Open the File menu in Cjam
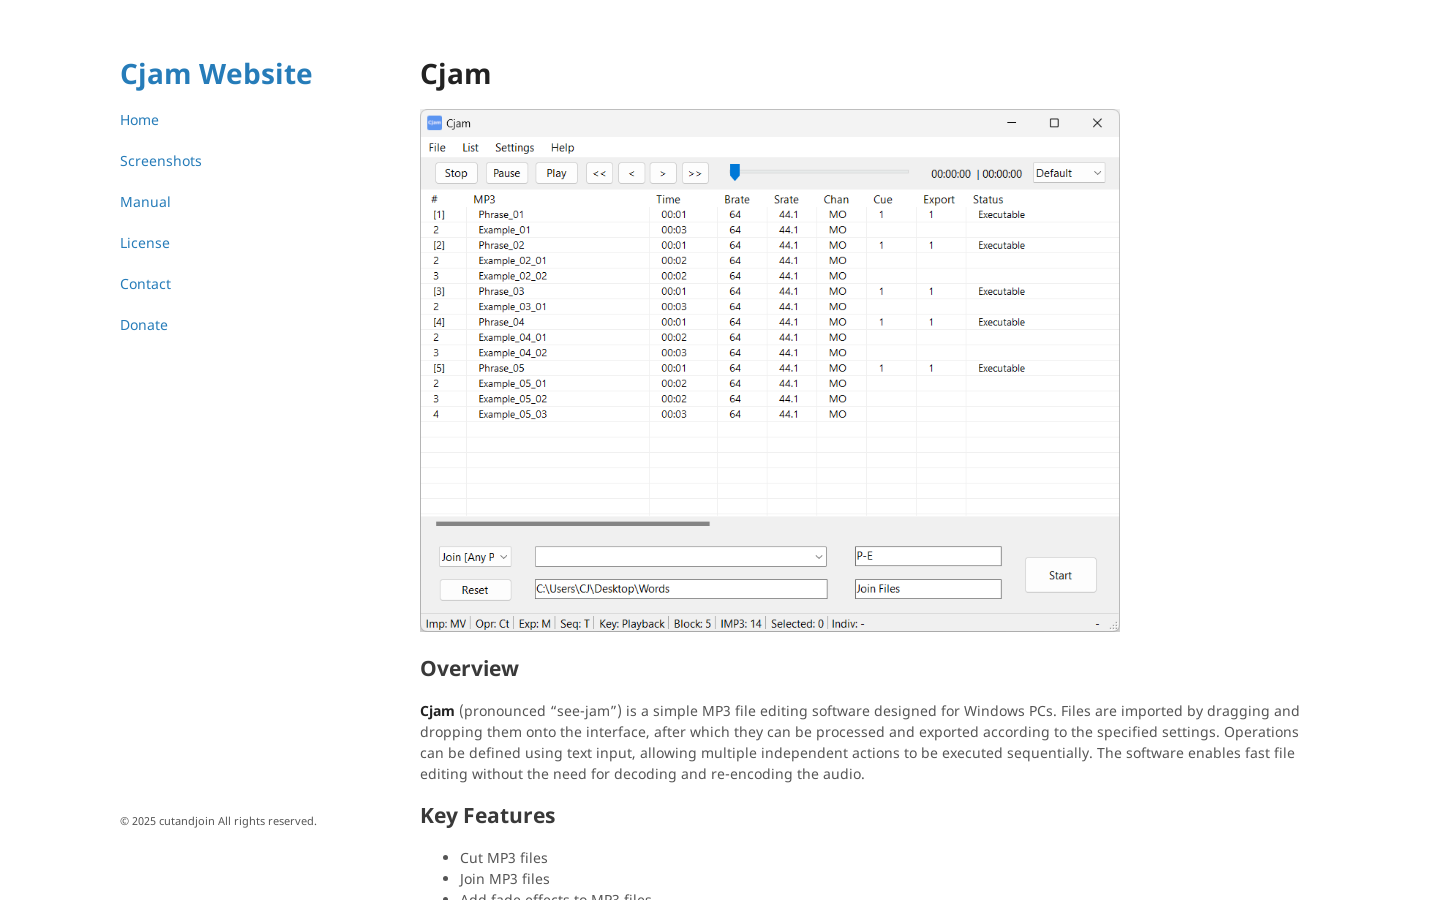1440x900 pixels. [437, 148]
